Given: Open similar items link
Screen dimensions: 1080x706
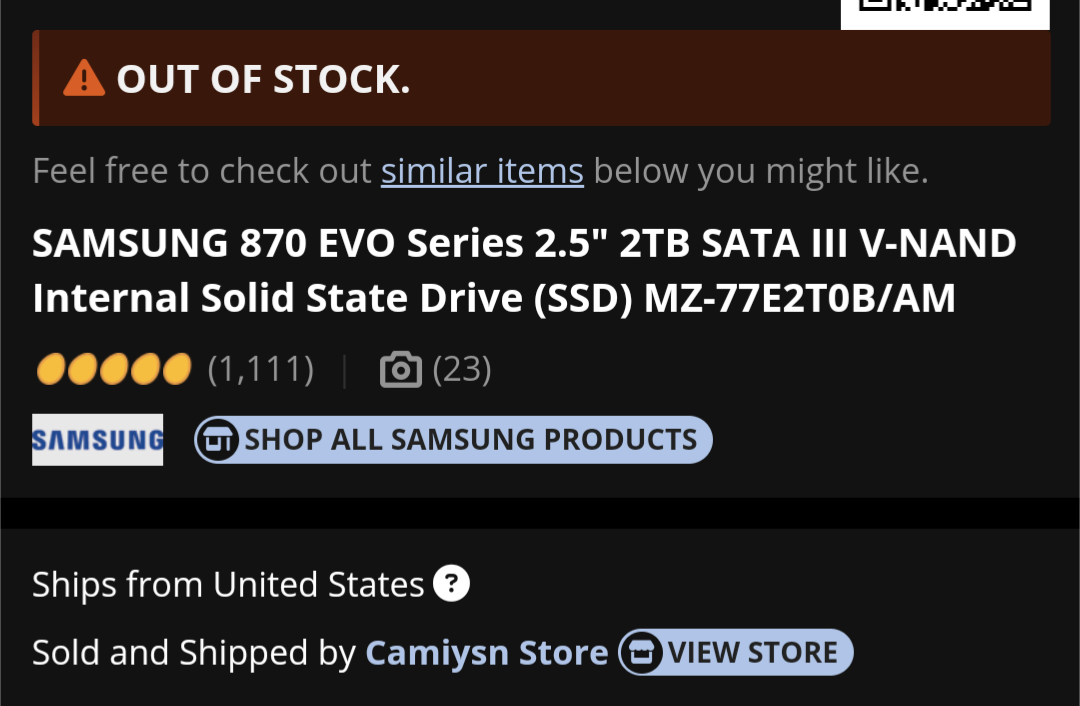Looking at the screenshot, I should click(482, 170).
